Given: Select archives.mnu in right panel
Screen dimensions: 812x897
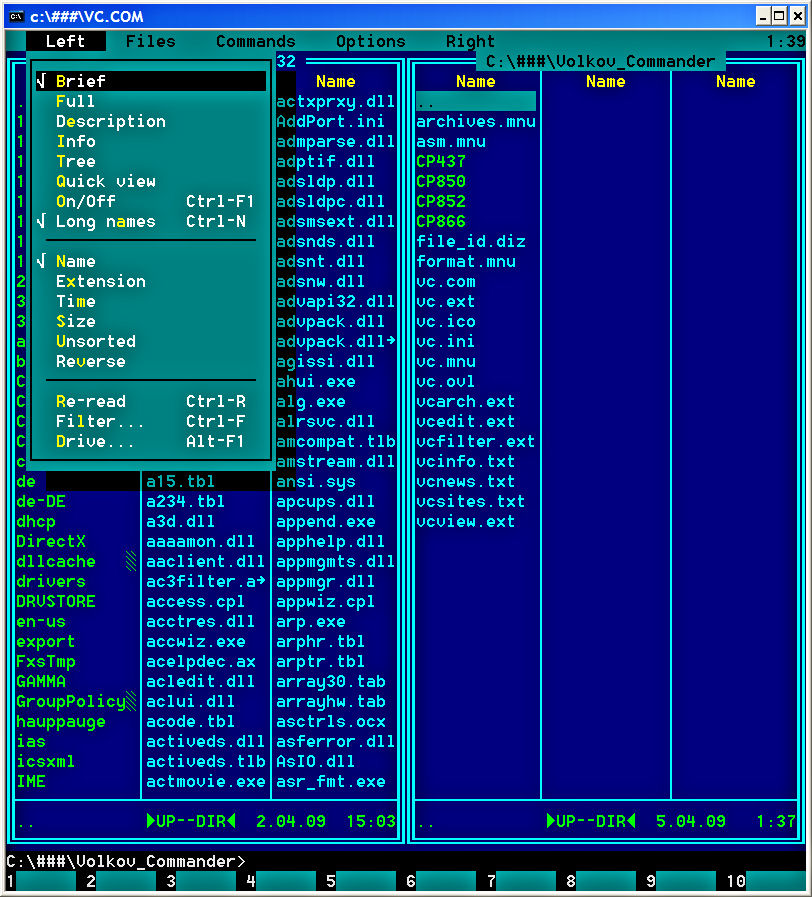Looking at the screenshot, I should point(476,121).
